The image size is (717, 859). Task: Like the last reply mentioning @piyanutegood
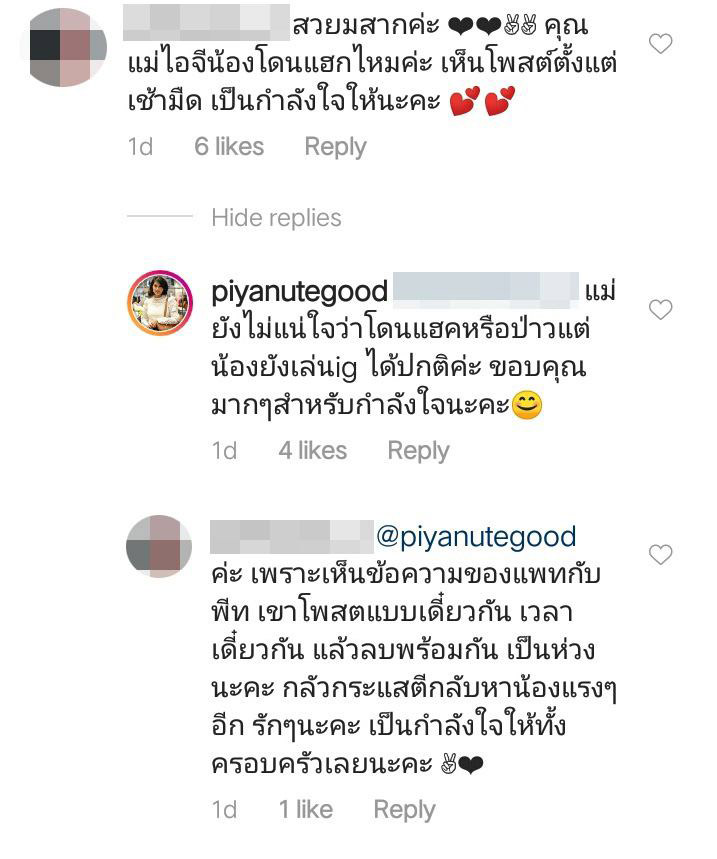click(660, 554)
